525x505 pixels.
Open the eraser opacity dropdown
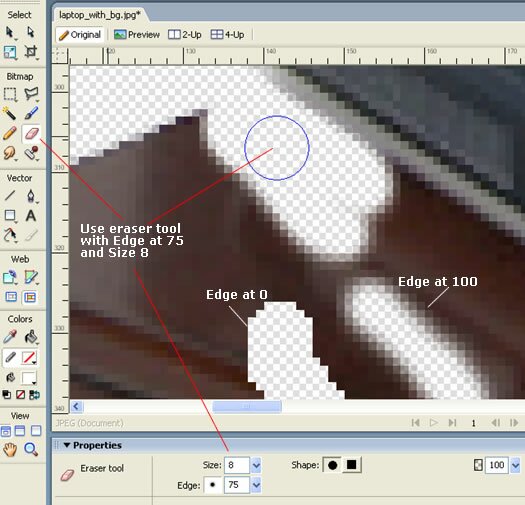coord(515,465)
